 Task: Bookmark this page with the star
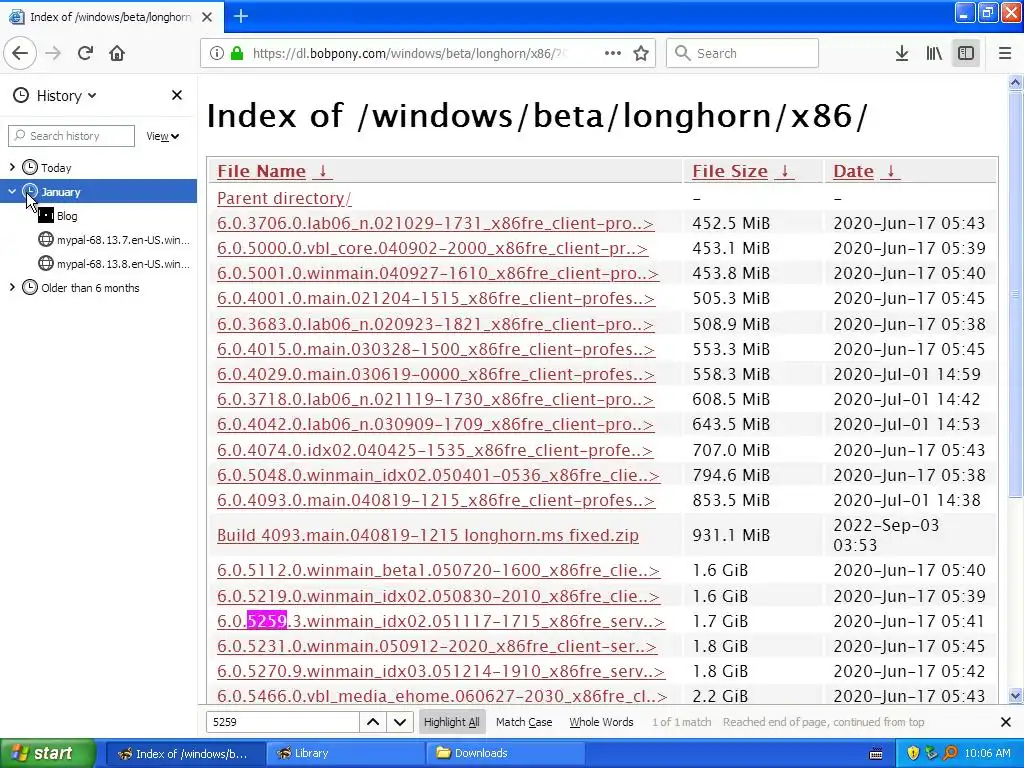pyautogui.click(x=641, y=53)
